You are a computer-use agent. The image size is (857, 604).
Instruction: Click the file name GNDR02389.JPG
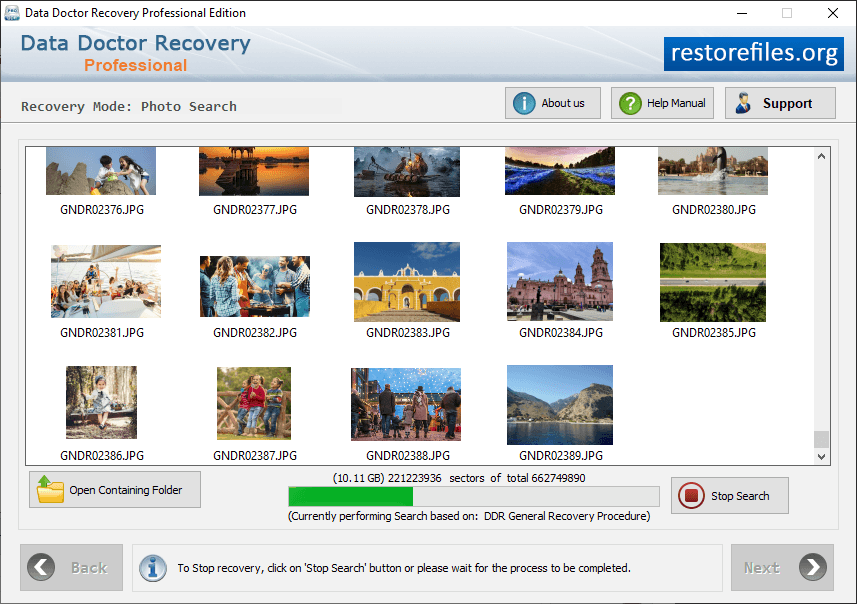[x=561, y=456]
